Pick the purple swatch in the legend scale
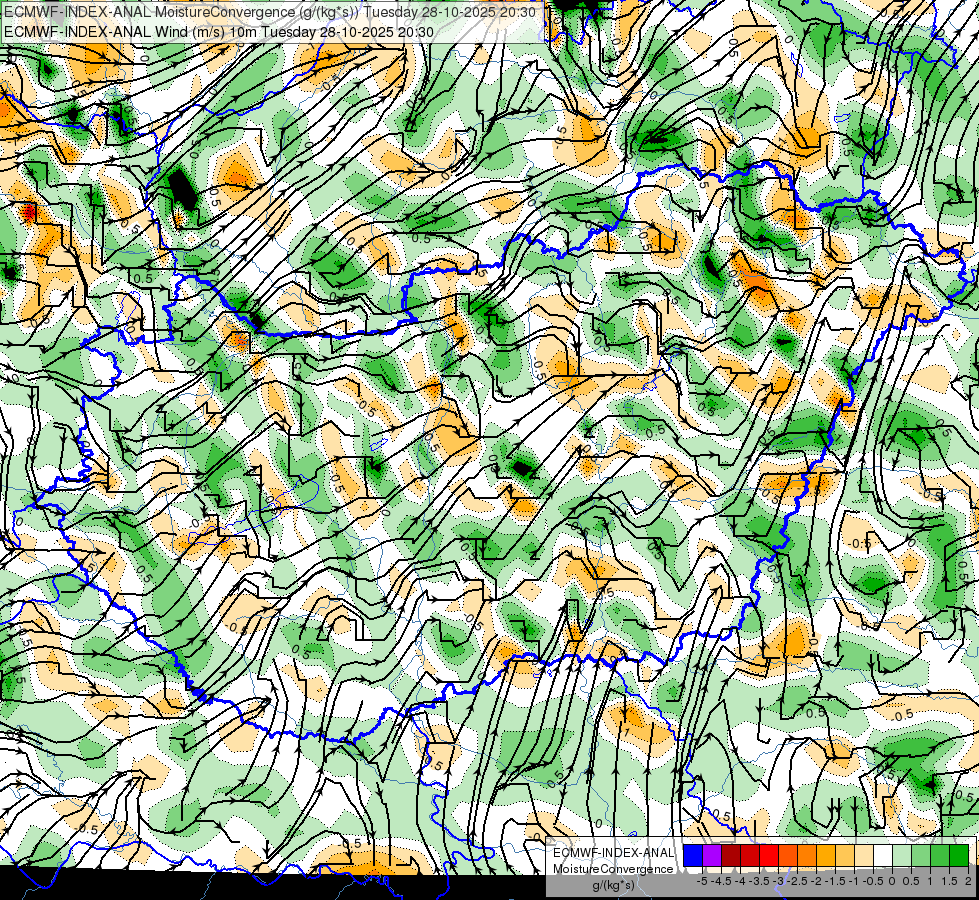This screenshot has height=900, width=979. (712, 855)
